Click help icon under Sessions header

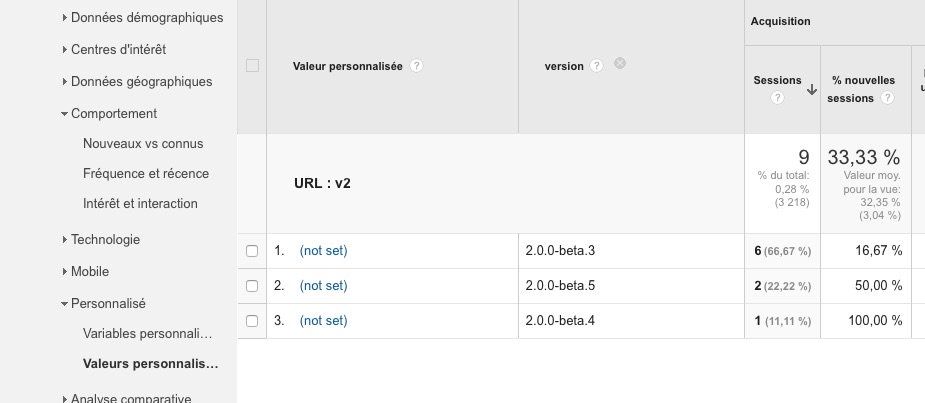(x=777, y=98)
